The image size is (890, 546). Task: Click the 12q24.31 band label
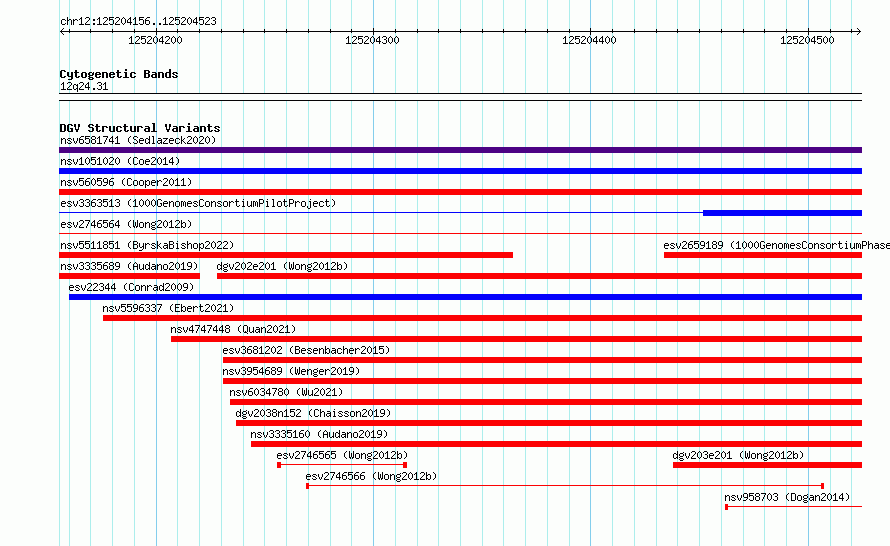(x=84, y=86)
